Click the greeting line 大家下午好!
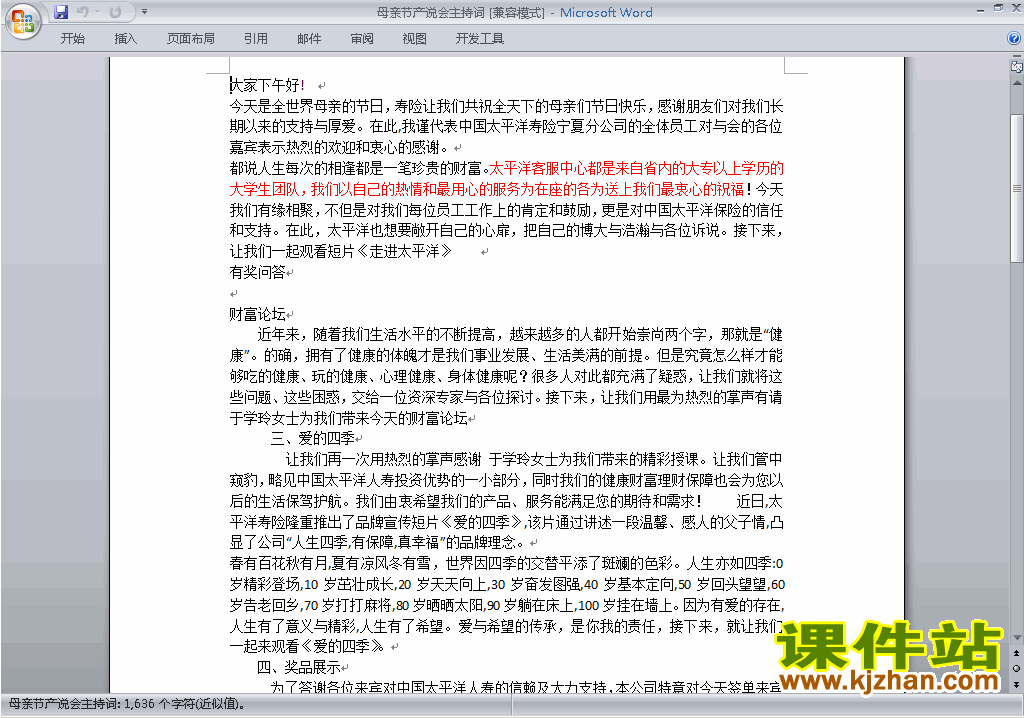The image size is (1024, 718). tap(267, 85)
